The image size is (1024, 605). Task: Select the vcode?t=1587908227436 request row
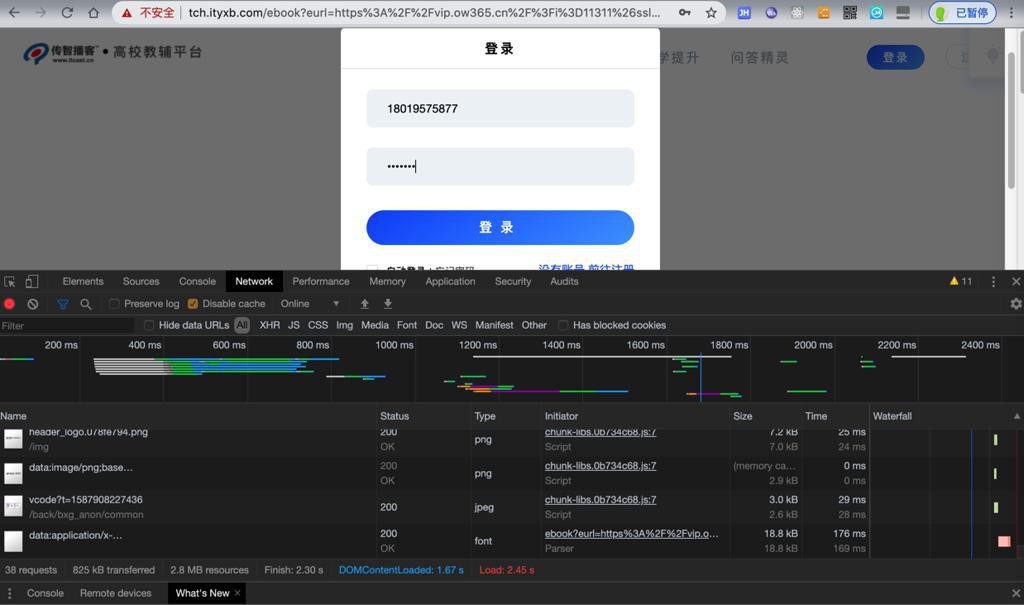435,507
